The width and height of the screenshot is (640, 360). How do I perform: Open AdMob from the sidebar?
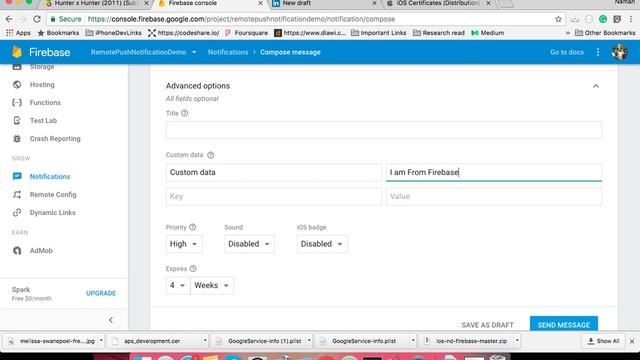tap(41, 250)
